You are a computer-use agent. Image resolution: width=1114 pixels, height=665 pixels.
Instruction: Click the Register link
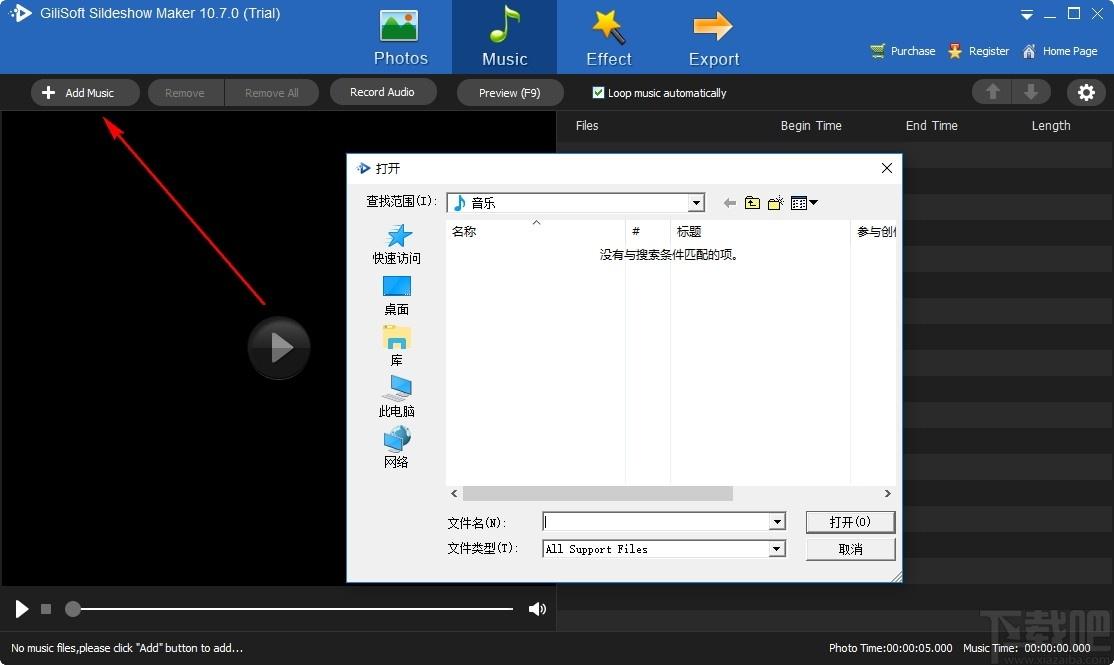pyautogui.click(x=979, y=51)
